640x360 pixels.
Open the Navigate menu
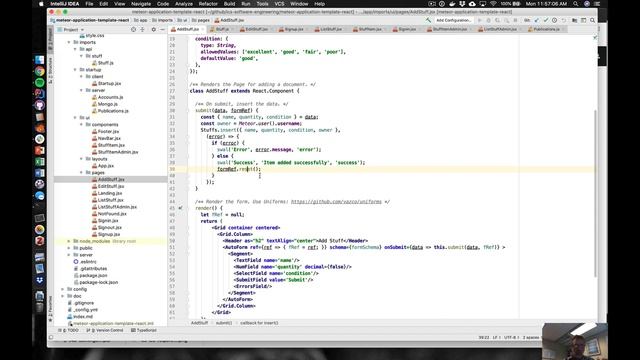tap(141, 4)
